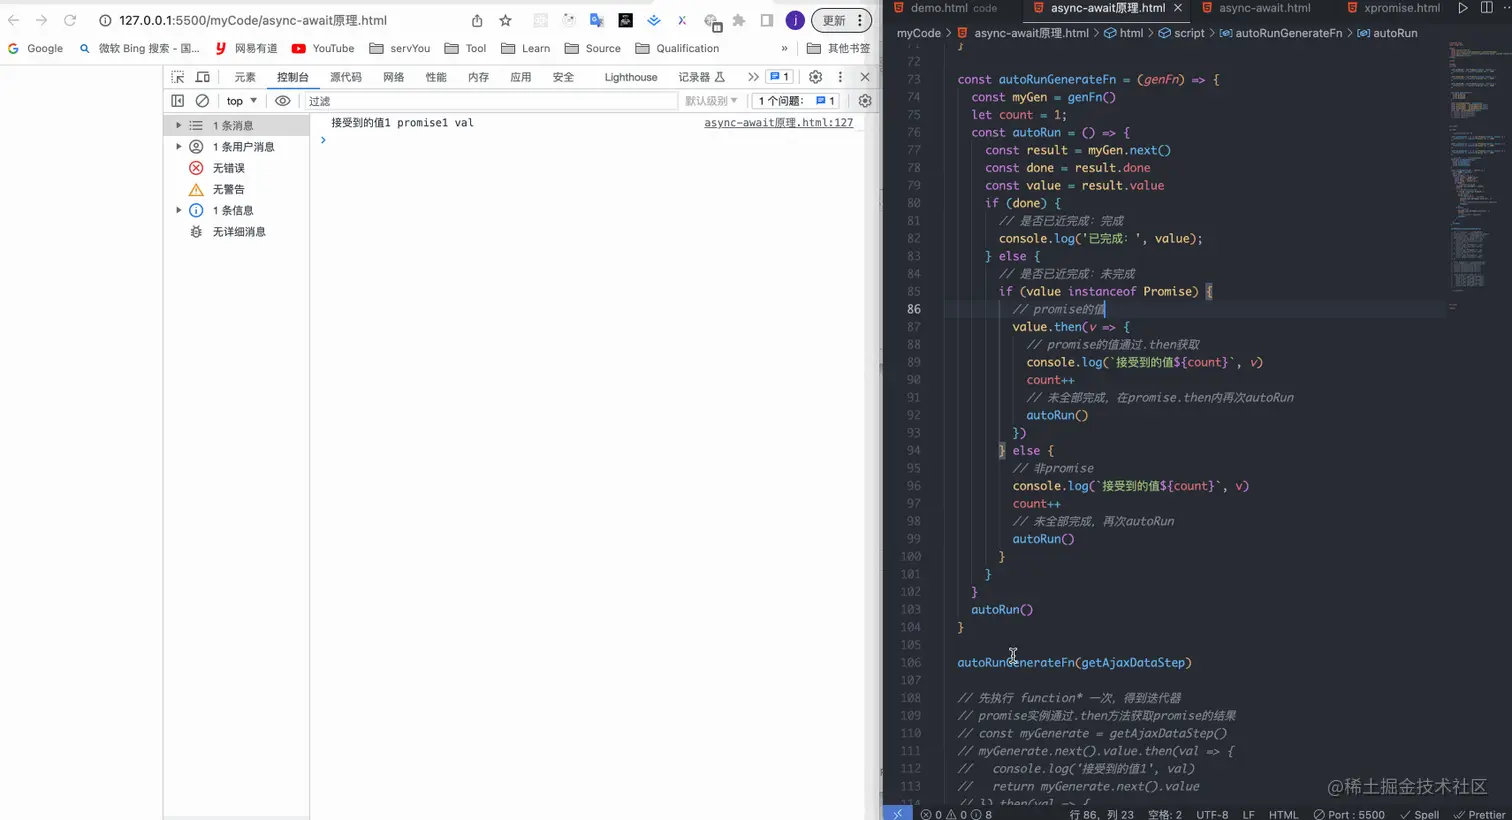Open the extensions puzzle icon
1512x820 pixels.
point(739,20)
